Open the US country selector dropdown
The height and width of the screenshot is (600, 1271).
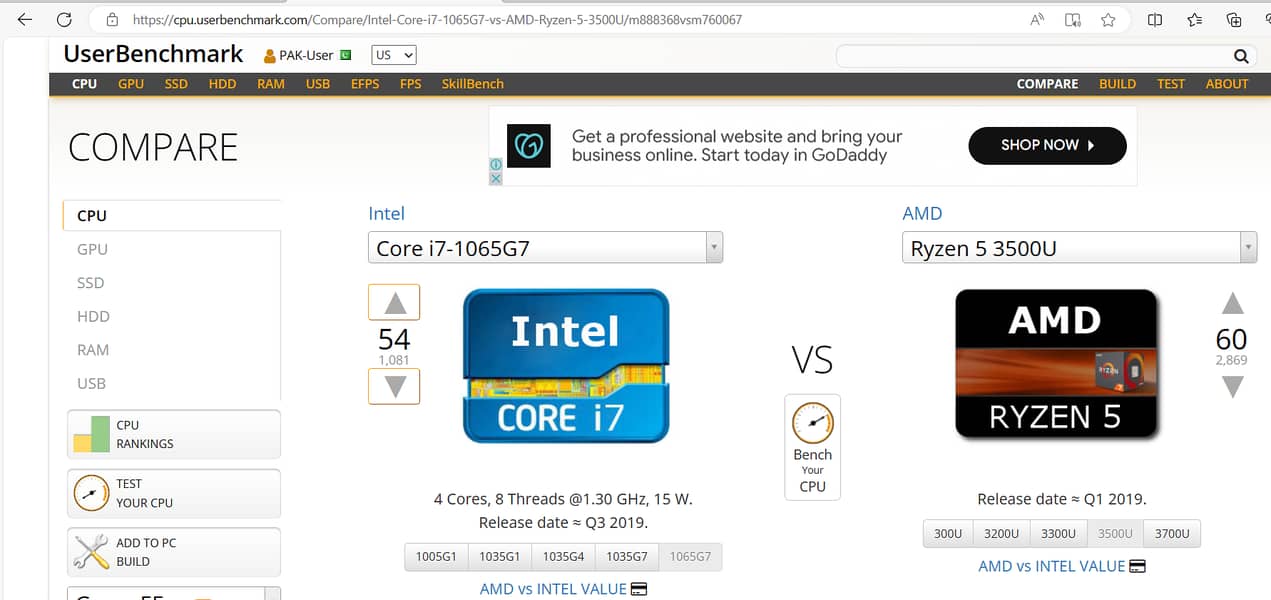(x=393, y=56)
